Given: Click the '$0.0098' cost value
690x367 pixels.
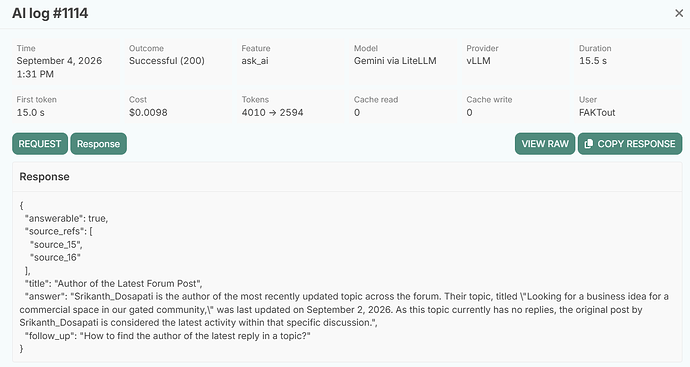Looking at the screenshot, I should click(148, 113).
